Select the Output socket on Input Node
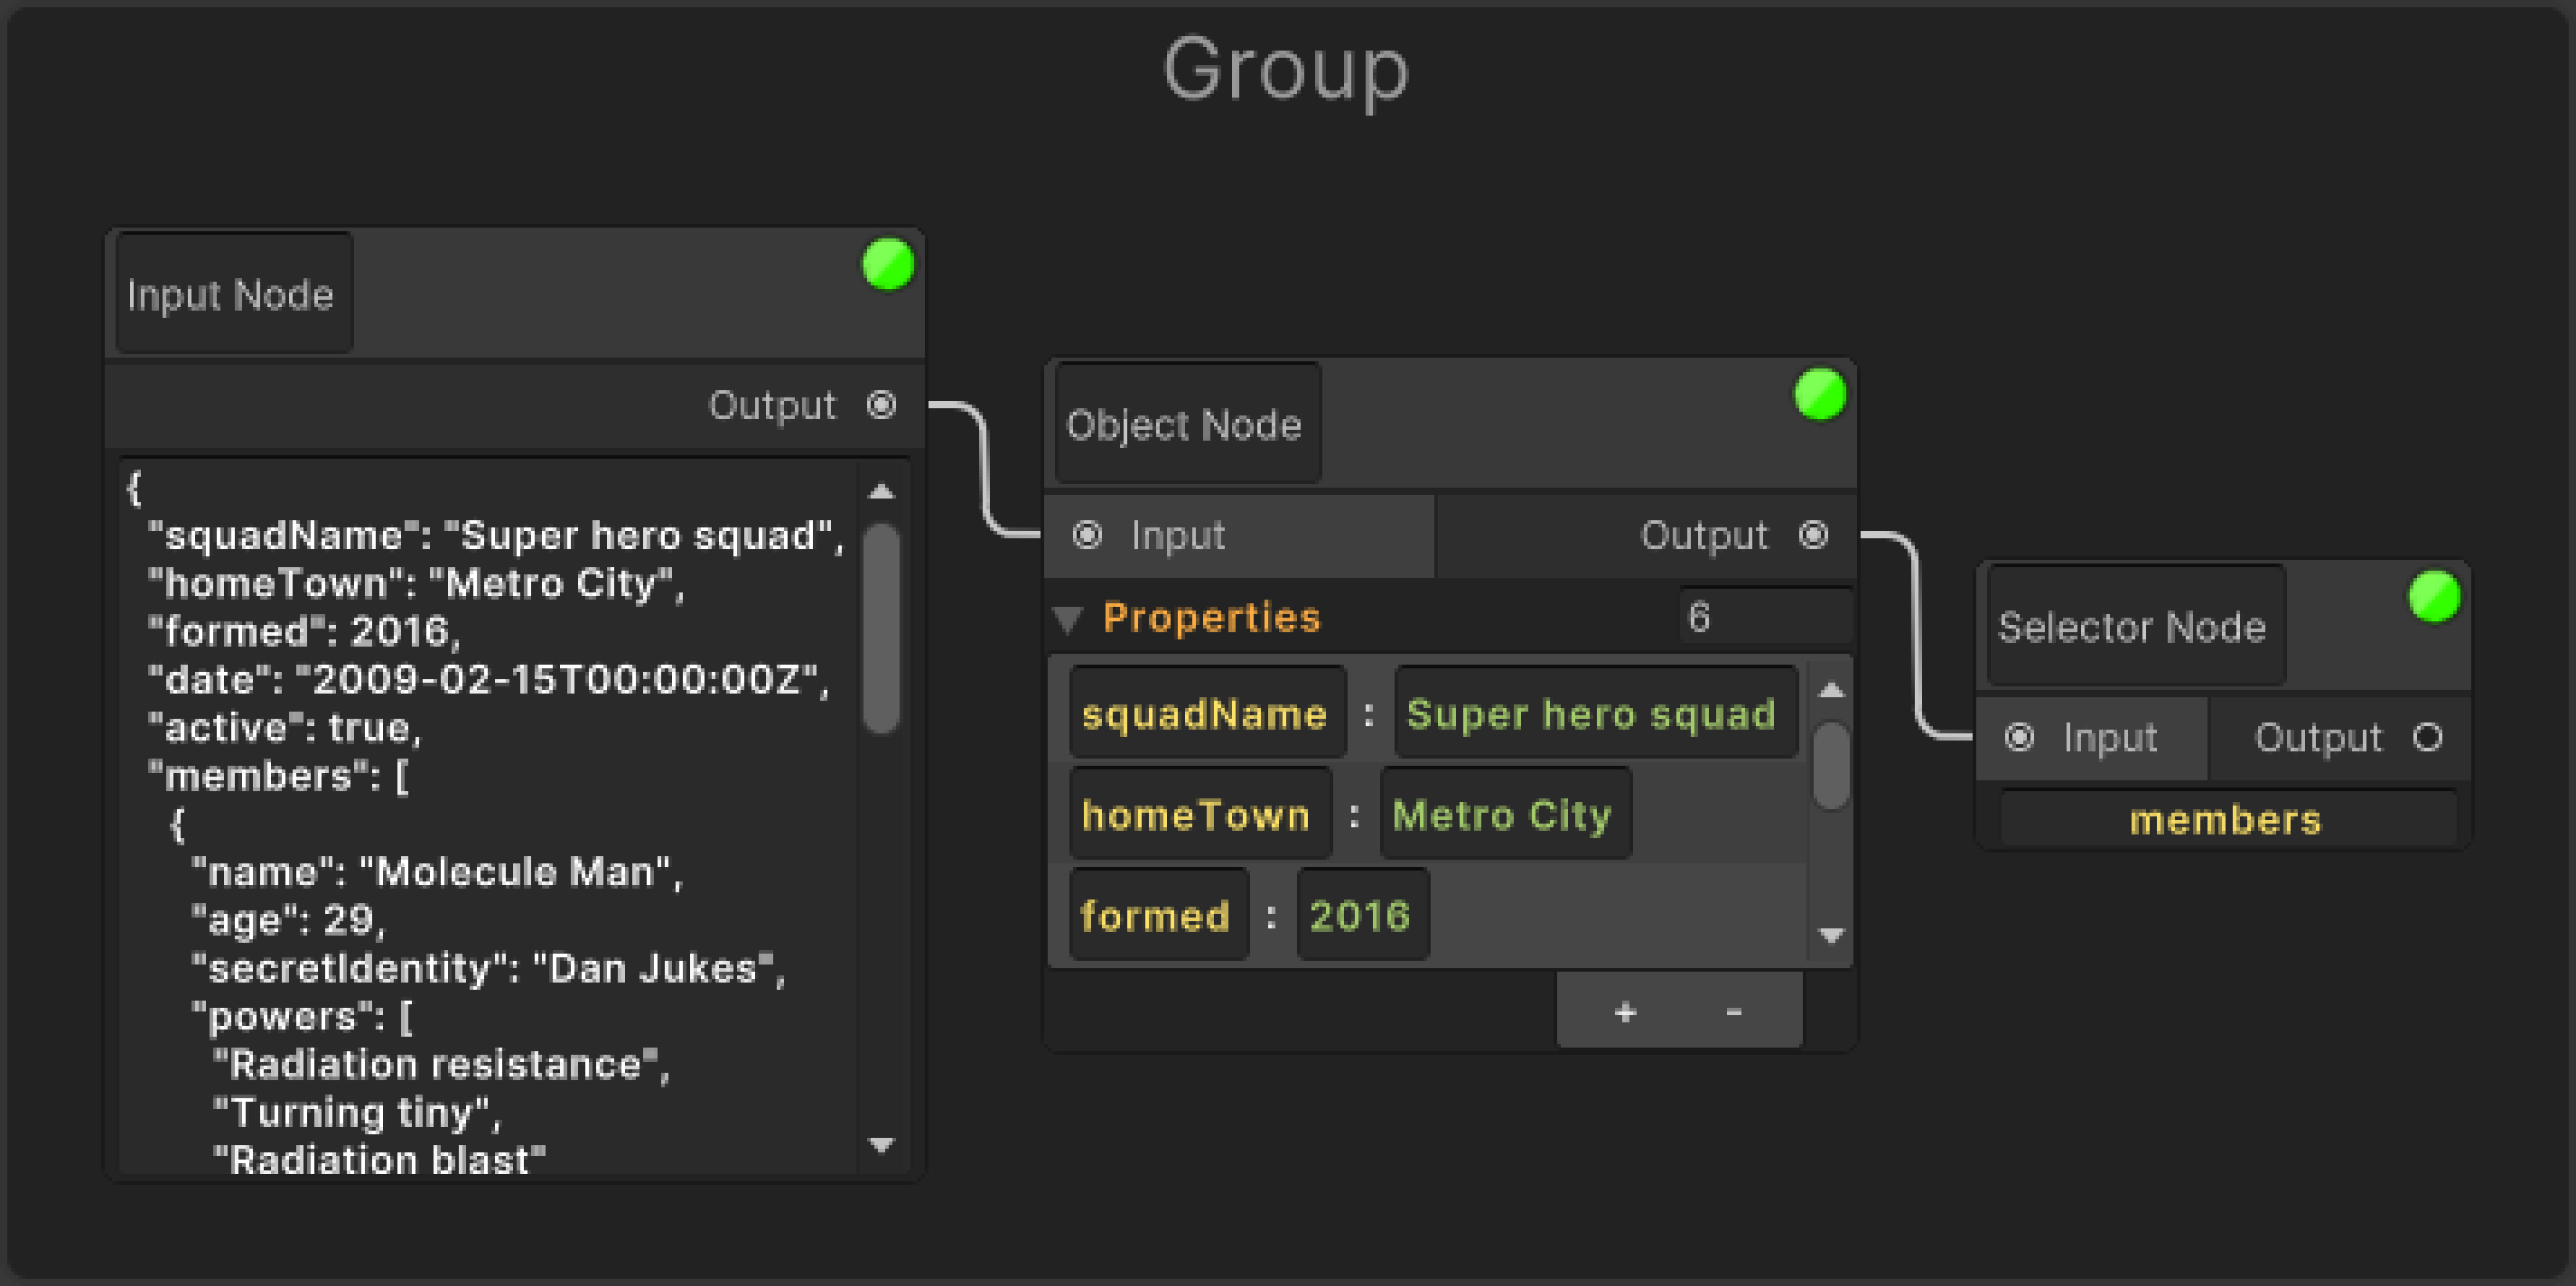Image resolution: width=2576 pixels, height=1286 pixels. tap(880, 405)
